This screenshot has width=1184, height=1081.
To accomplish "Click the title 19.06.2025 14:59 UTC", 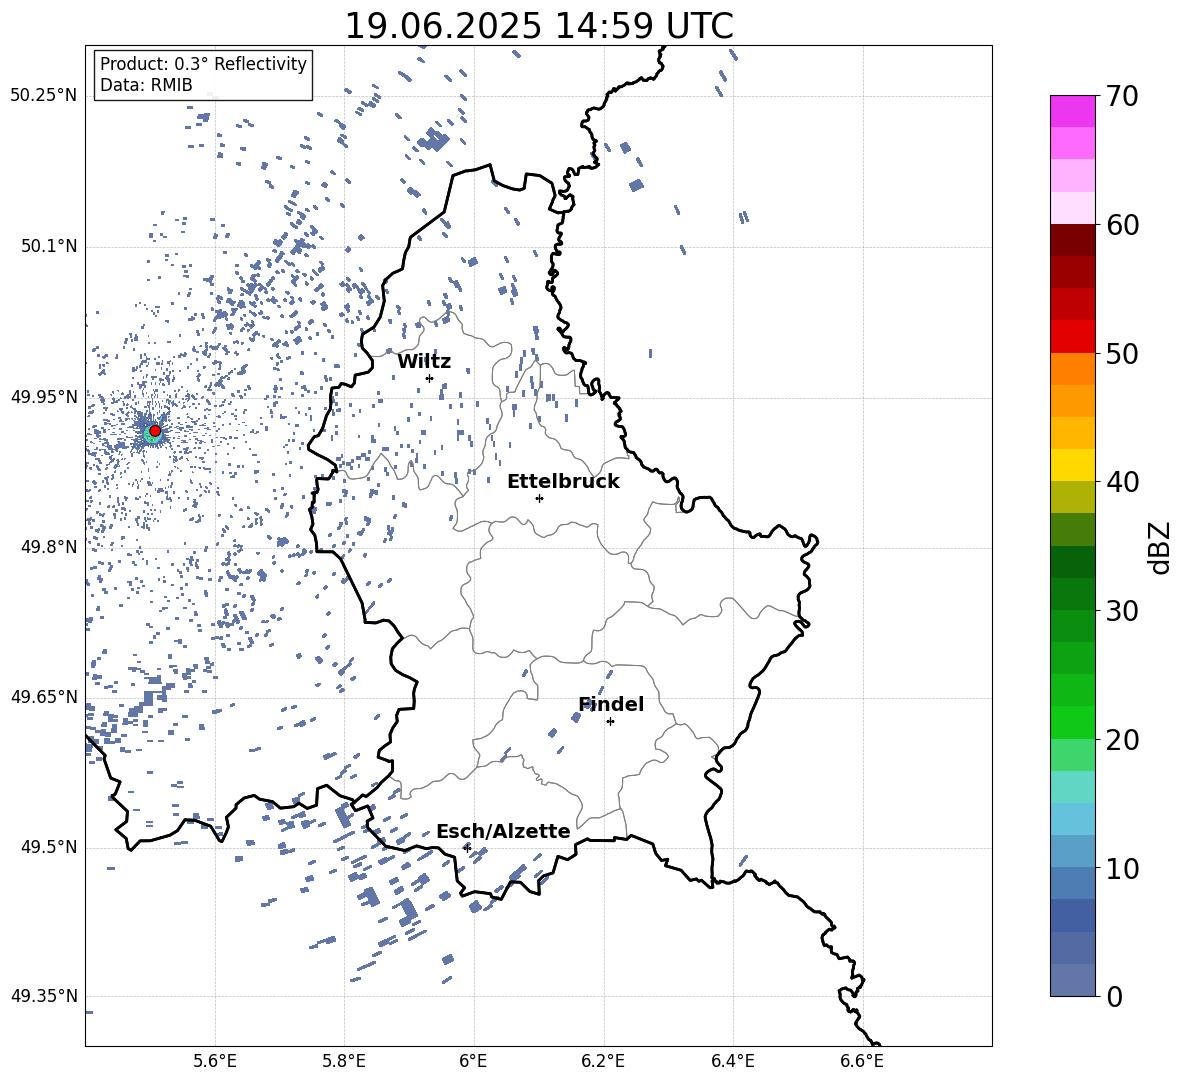I will click(x=539, y=26).
